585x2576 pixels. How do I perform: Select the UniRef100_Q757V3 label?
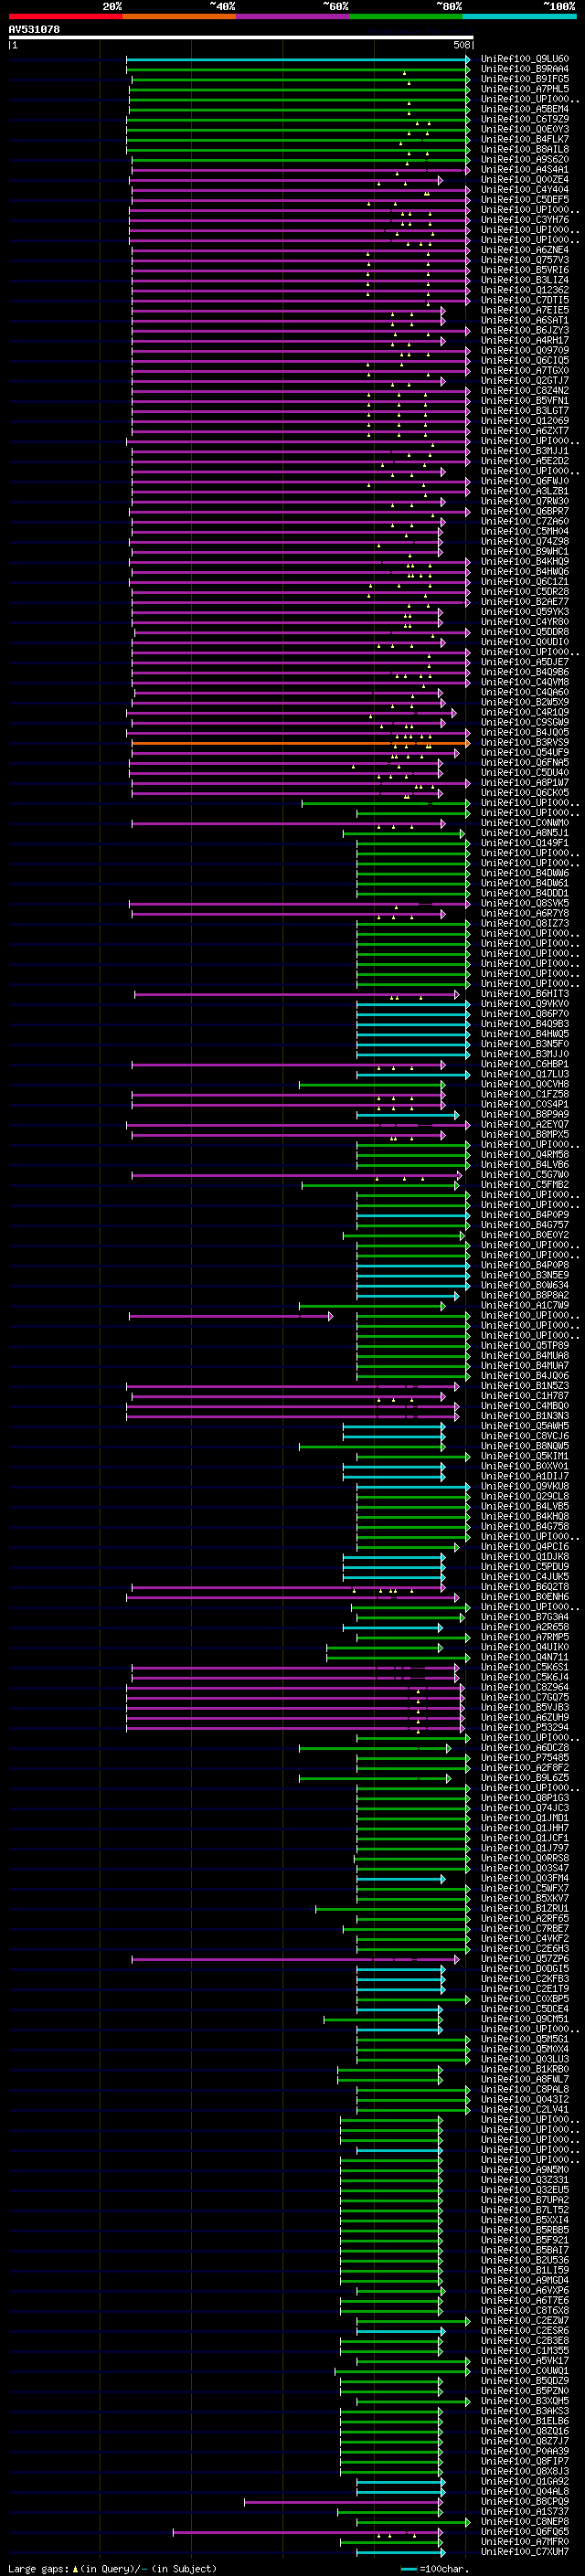(x=524, y=260)
